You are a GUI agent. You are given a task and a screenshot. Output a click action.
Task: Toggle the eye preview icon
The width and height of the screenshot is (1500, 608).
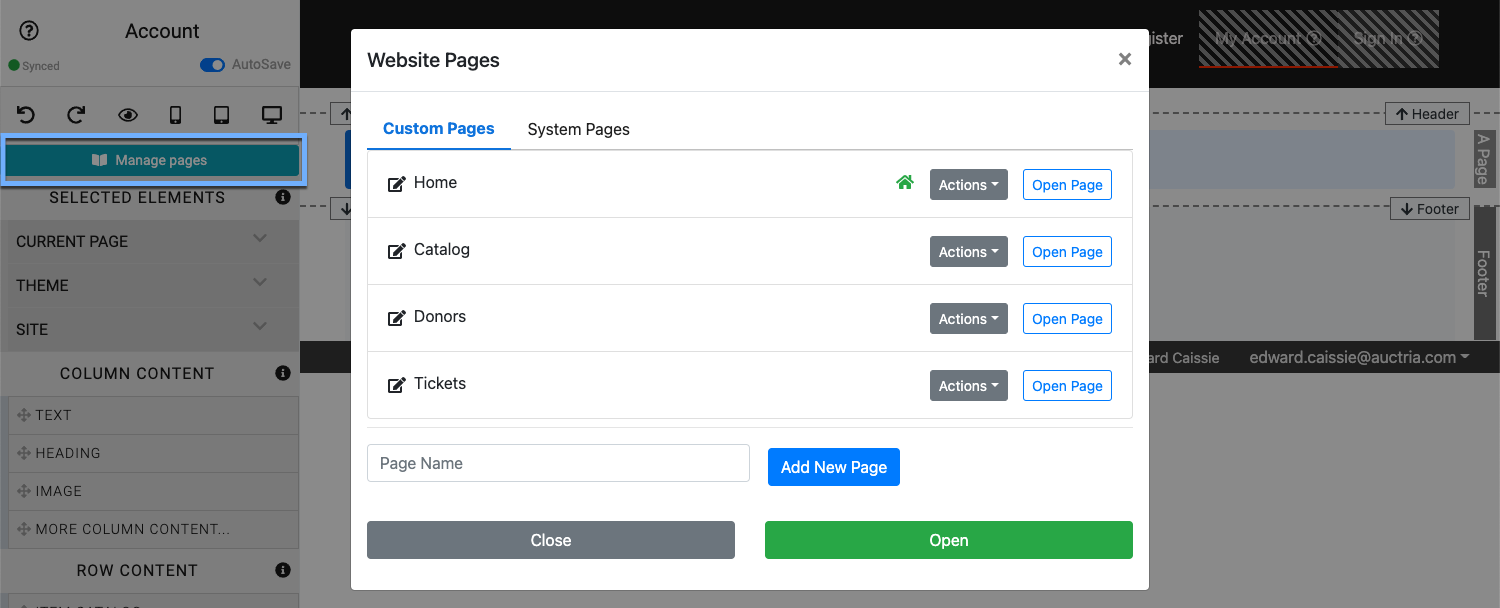click(127, 115)
